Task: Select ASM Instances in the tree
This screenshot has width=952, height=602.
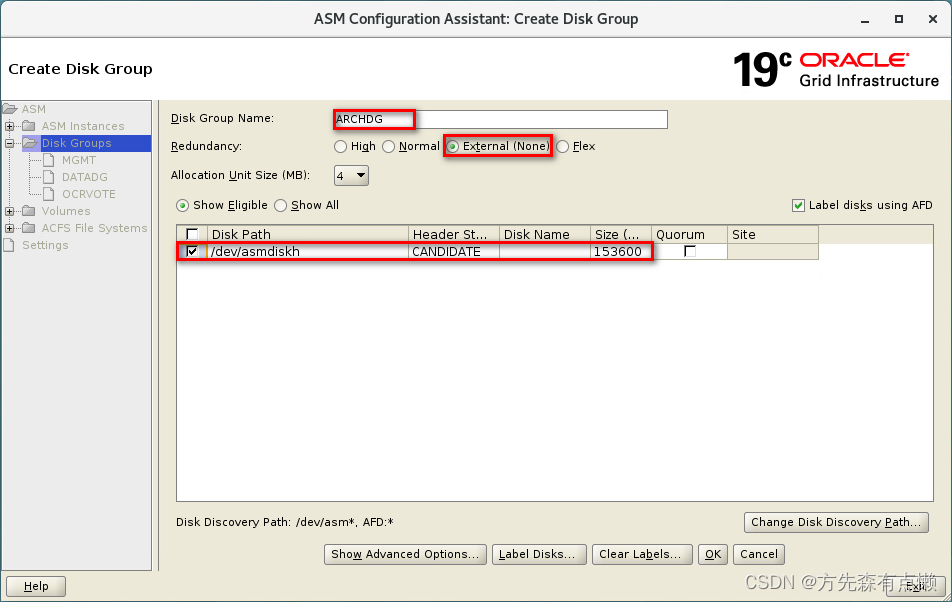Action: (83, 126)
